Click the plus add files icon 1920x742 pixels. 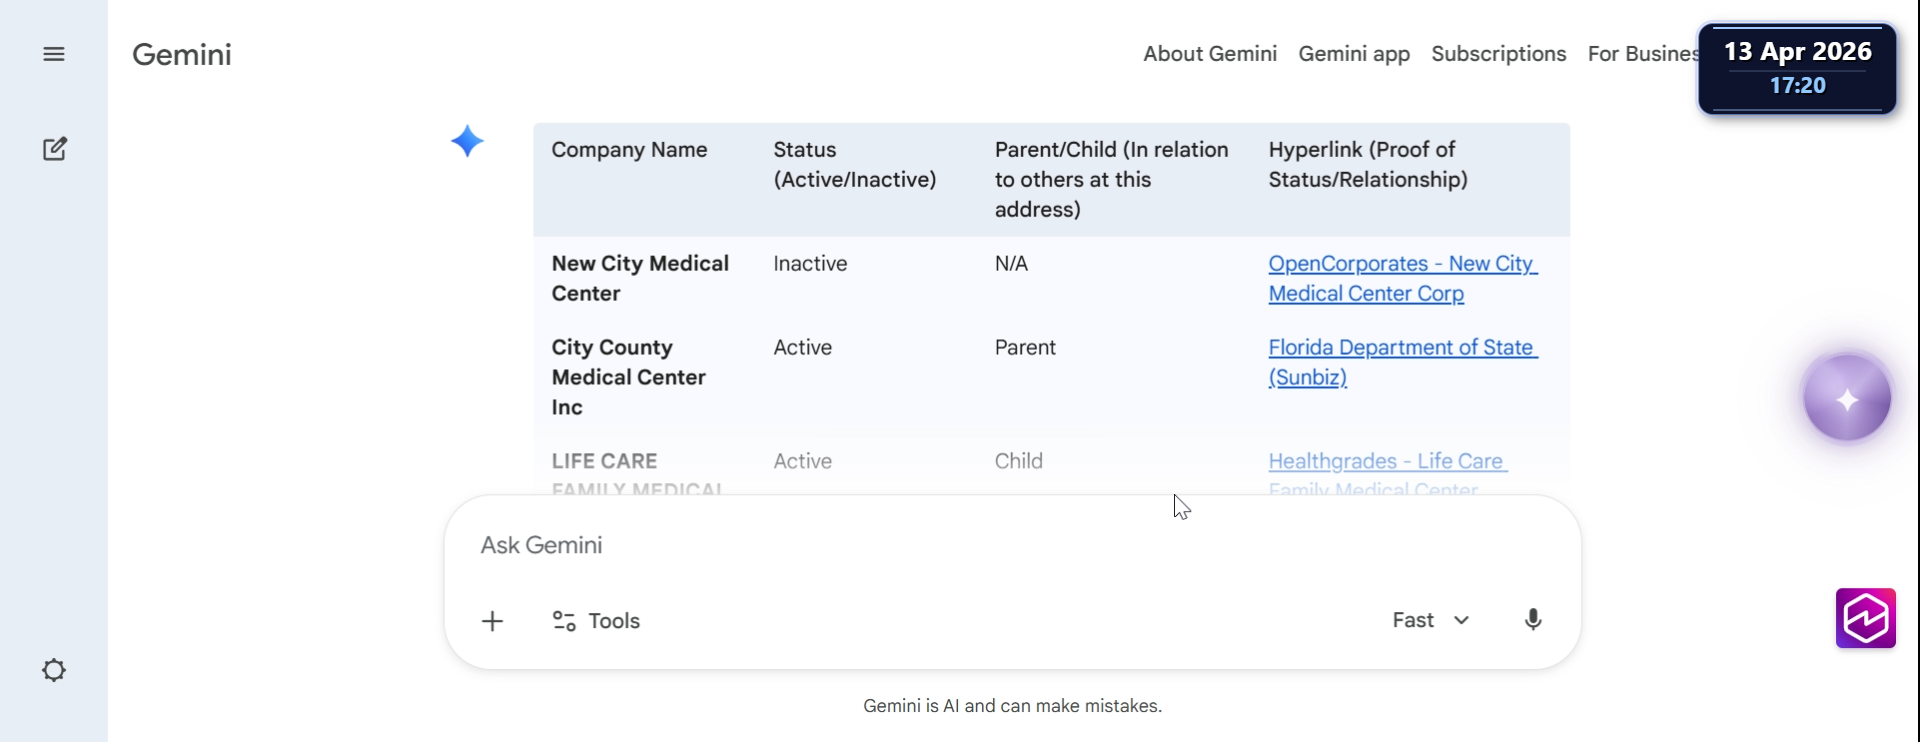(492, 621)
